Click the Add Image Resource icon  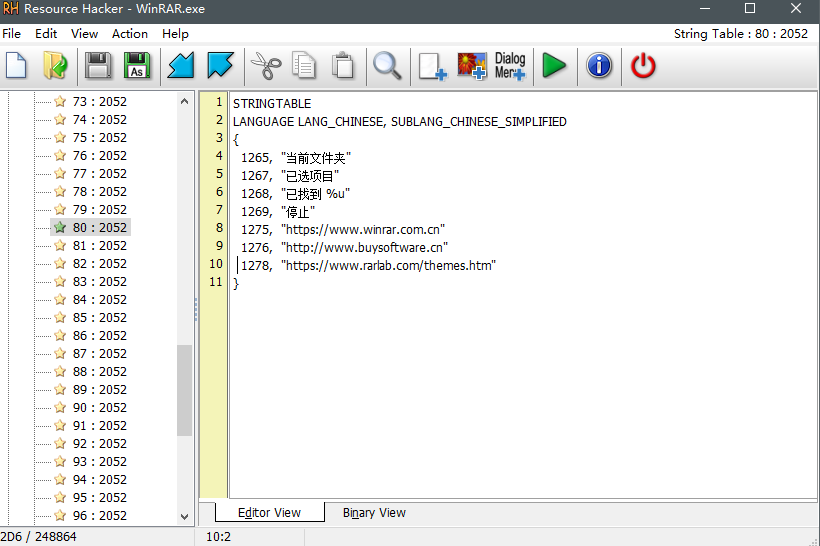pyautogui.click(x=472, y=67)
